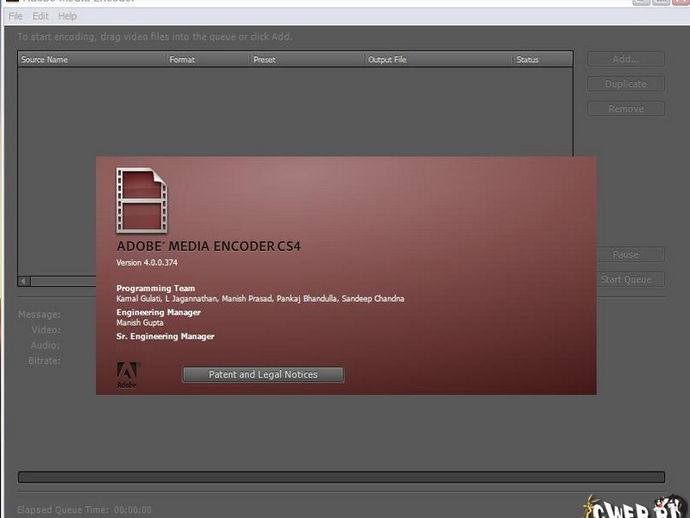
Task: Click the Start Queue button
Action: tap(630, 279)
